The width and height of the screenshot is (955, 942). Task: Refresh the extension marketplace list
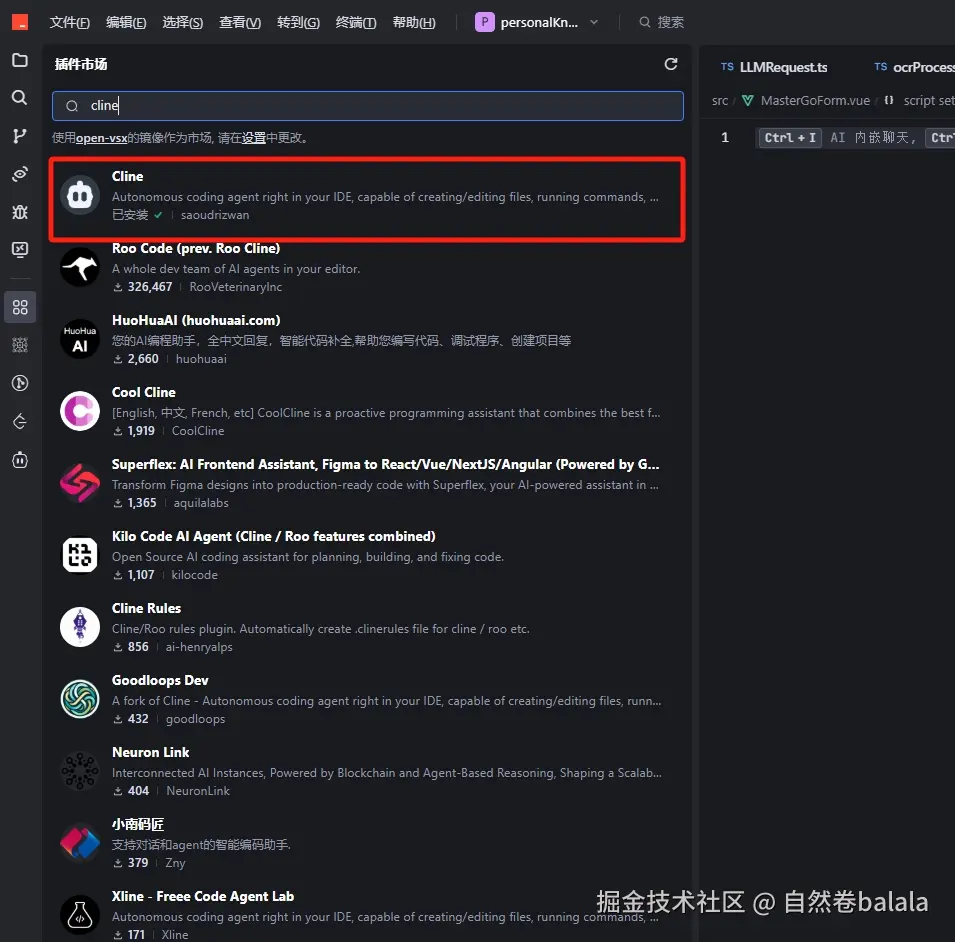click(x=671, y=63)
